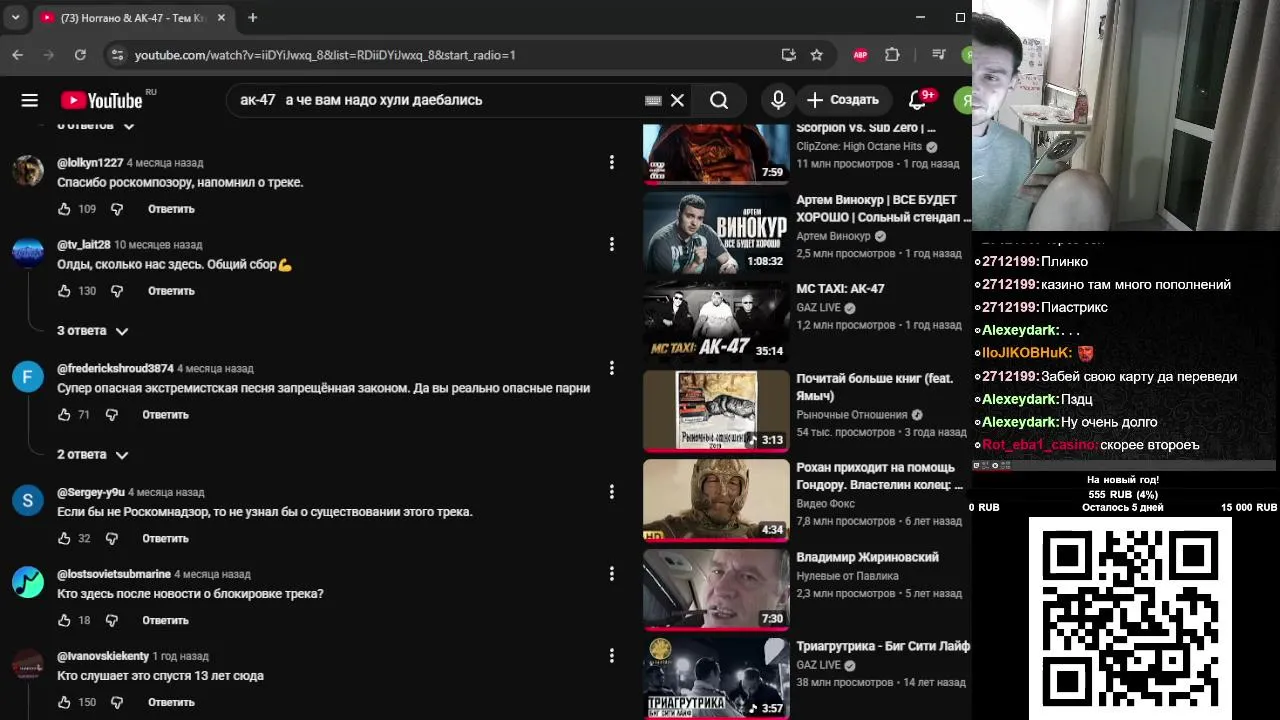The image size is (1280, 720).
Task: Dislike the comment by @frederickshroud3874
Action: click(x=111, y=414)
